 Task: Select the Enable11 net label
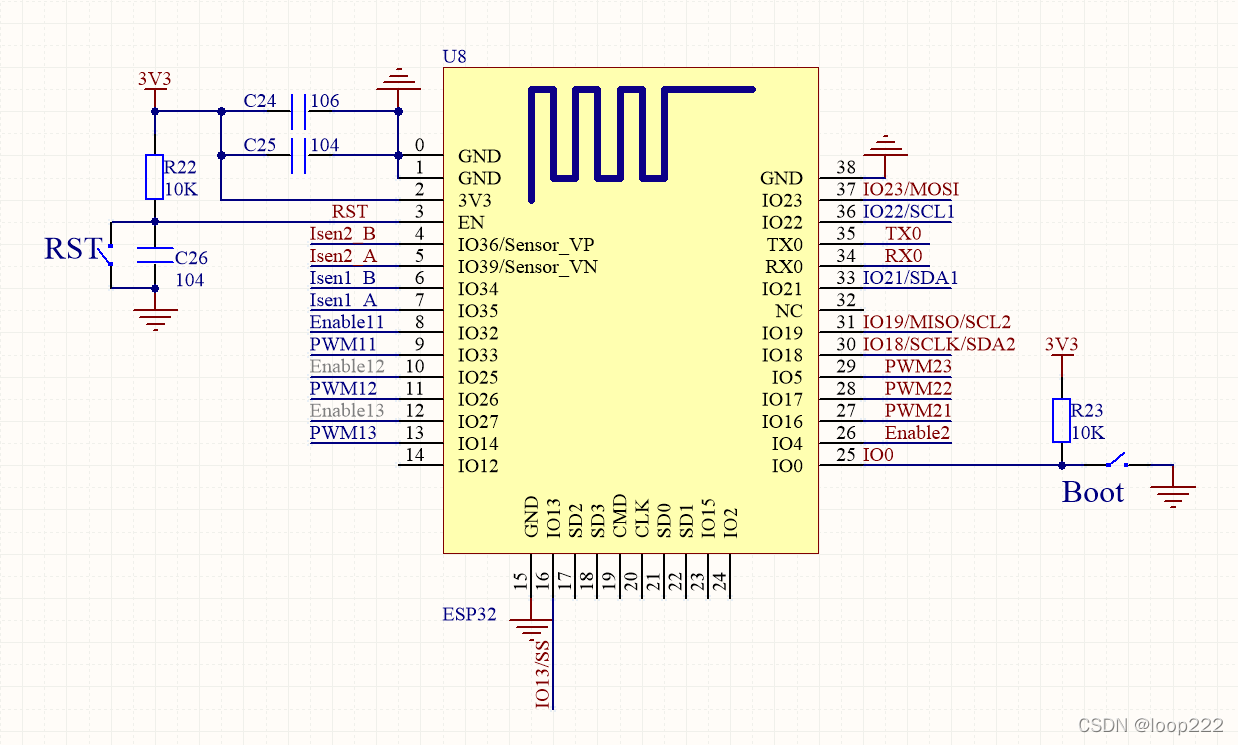(x=347, y=322)
